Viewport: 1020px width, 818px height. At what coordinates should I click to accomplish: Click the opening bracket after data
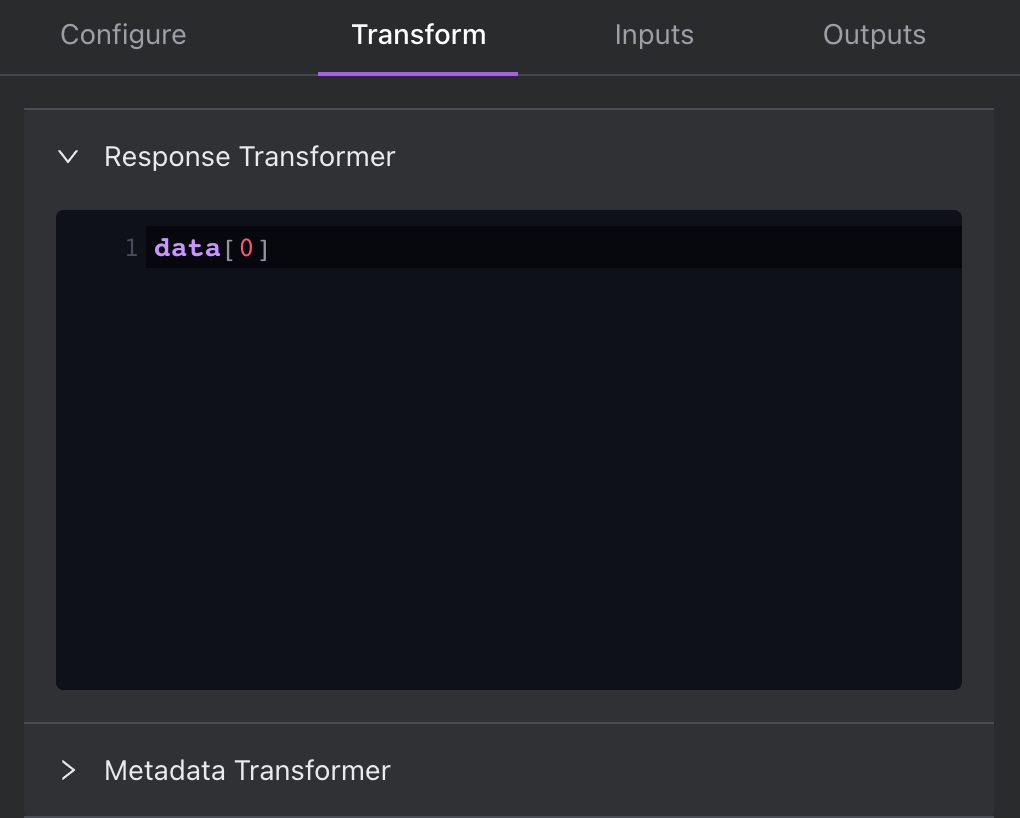pyautogui.click(x=229, y=248)
